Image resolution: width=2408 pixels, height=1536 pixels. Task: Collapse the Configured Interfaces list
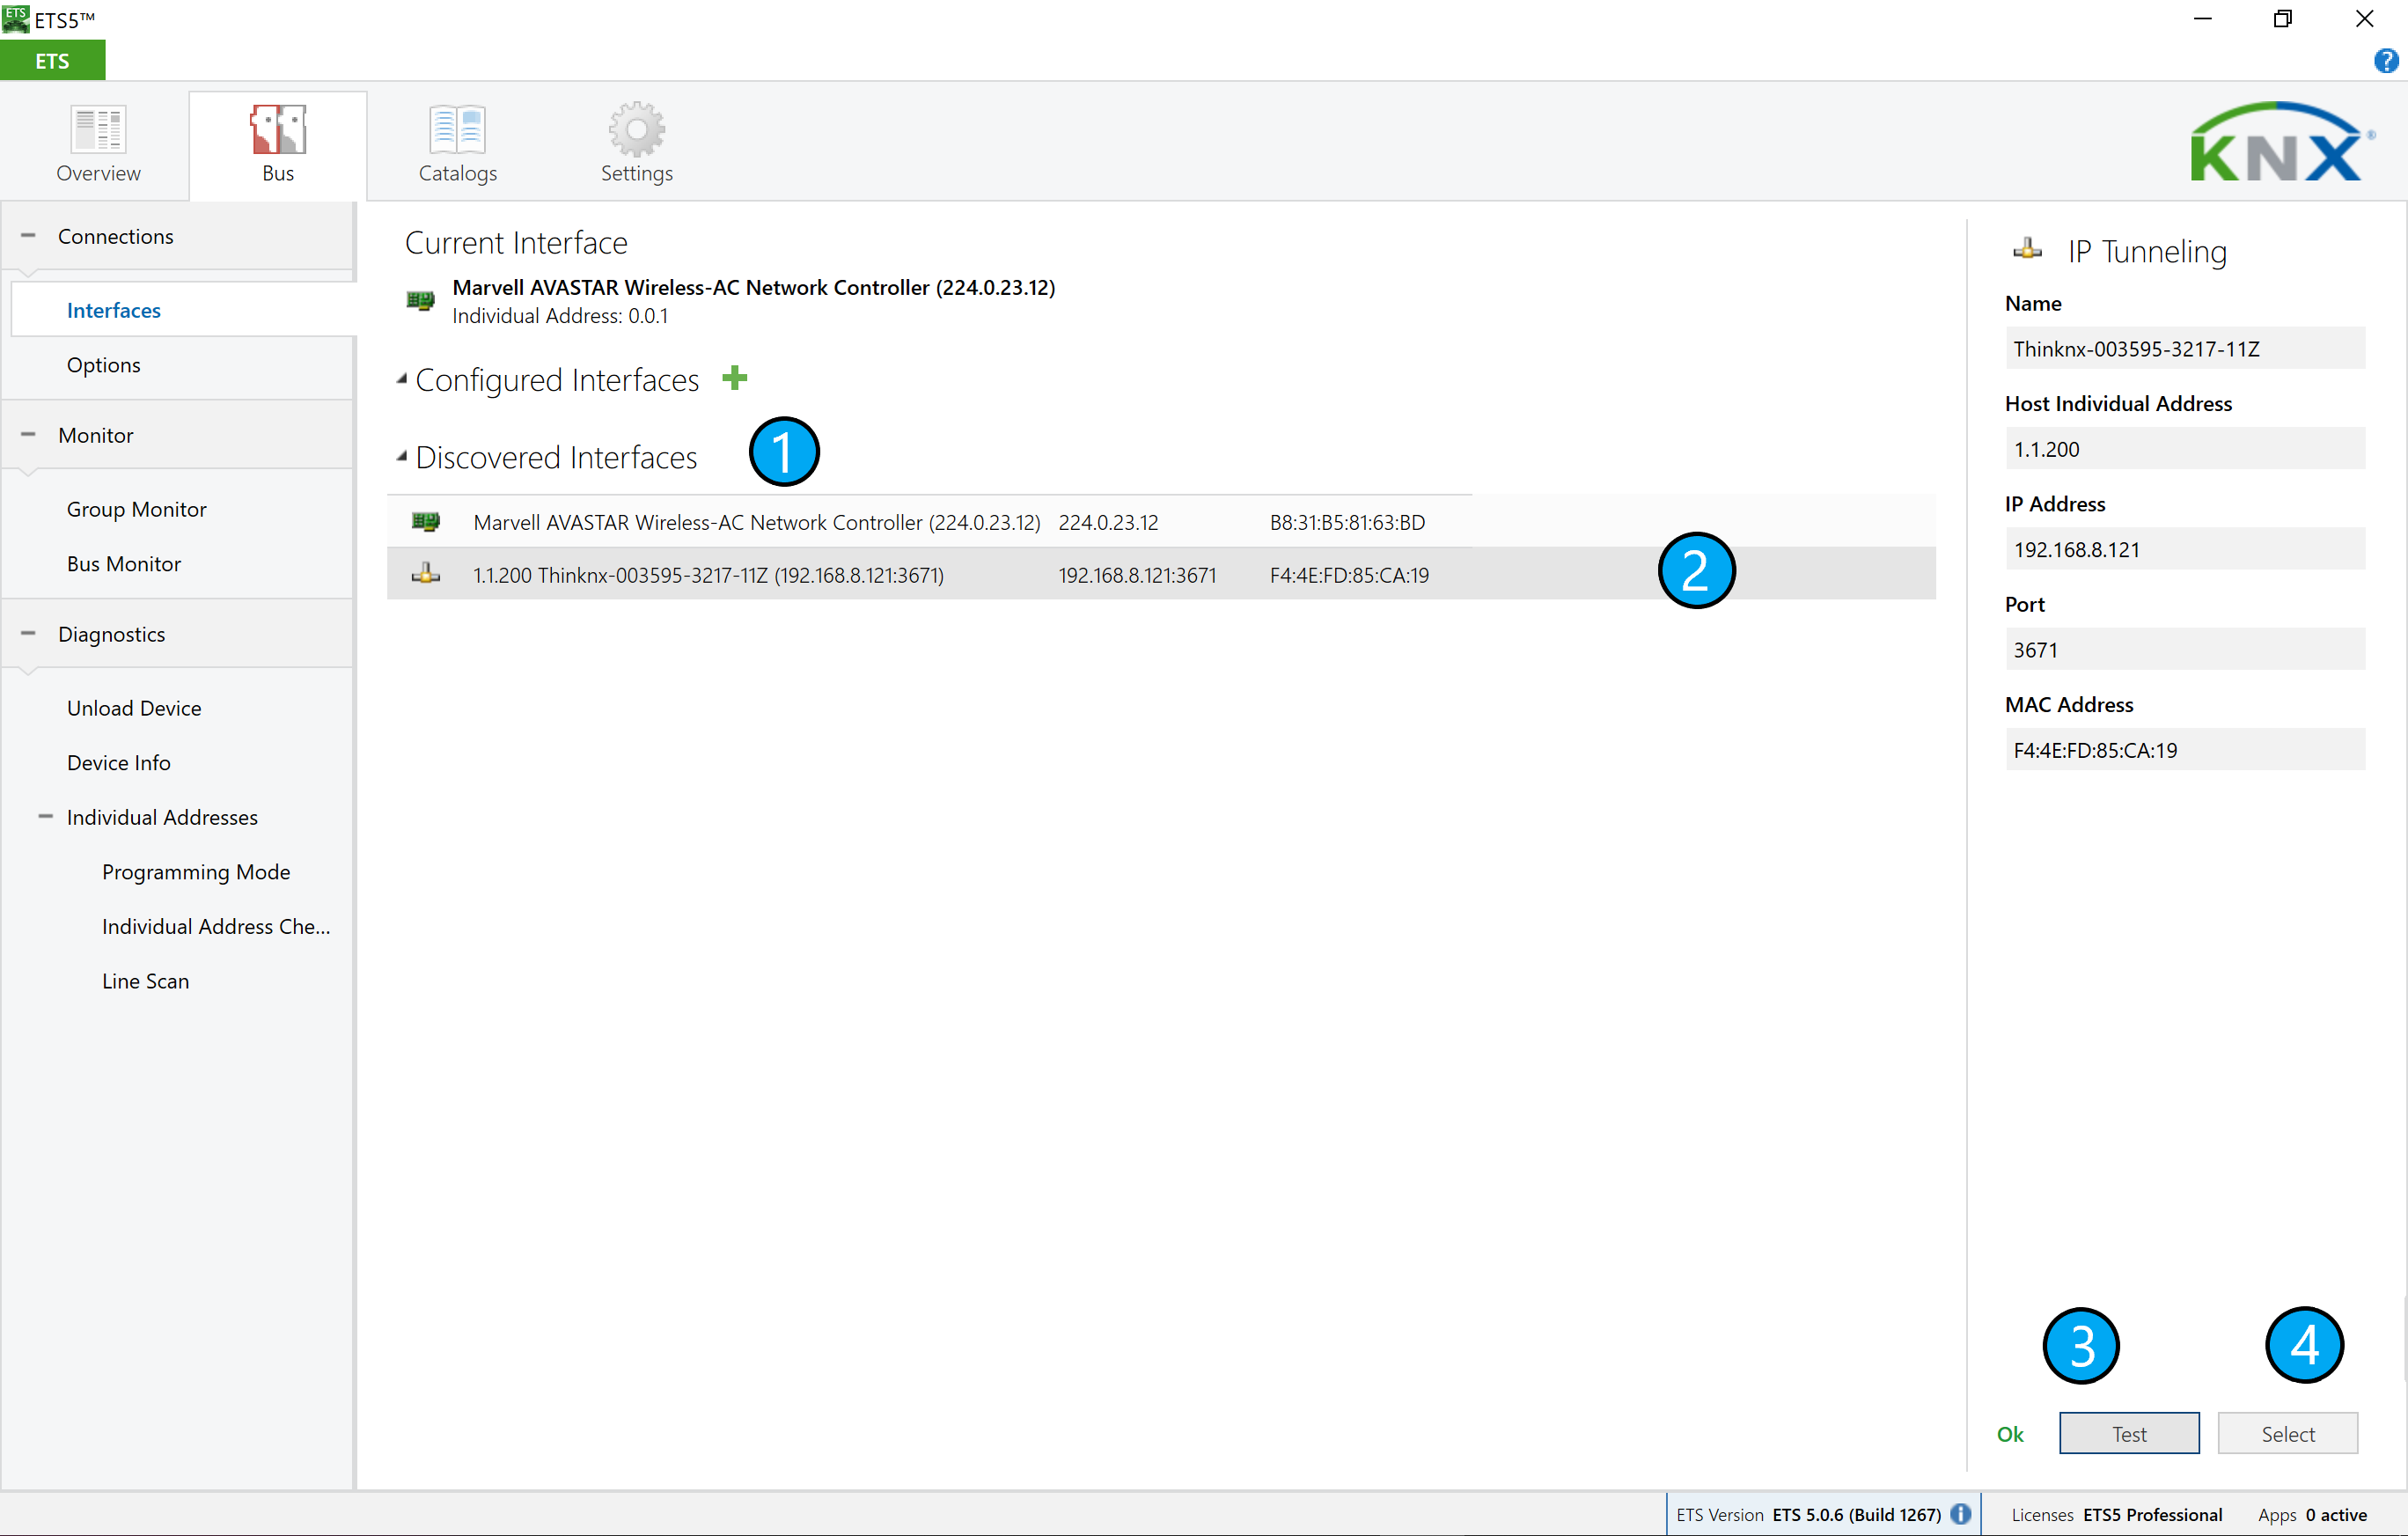pos(402,380)
